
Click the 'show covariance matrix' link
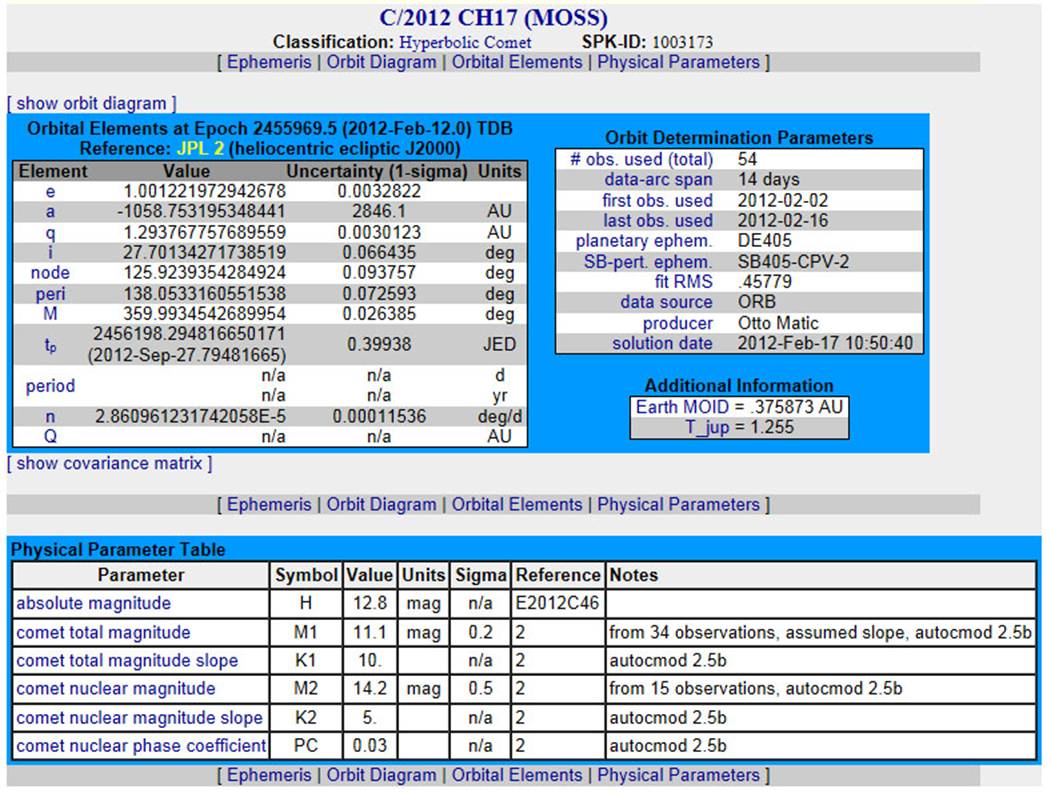click(110, 463)
